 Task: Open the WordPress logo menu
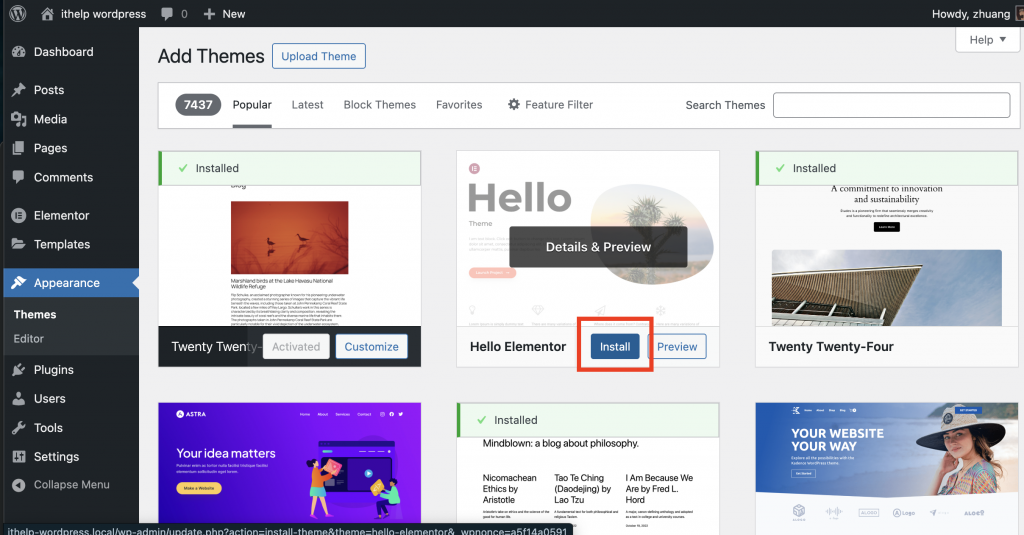click(18, 13)
